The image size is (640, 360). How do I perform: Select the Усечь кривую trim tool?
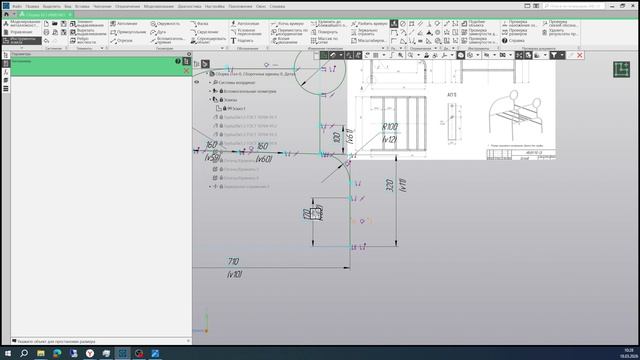[287, 24]
